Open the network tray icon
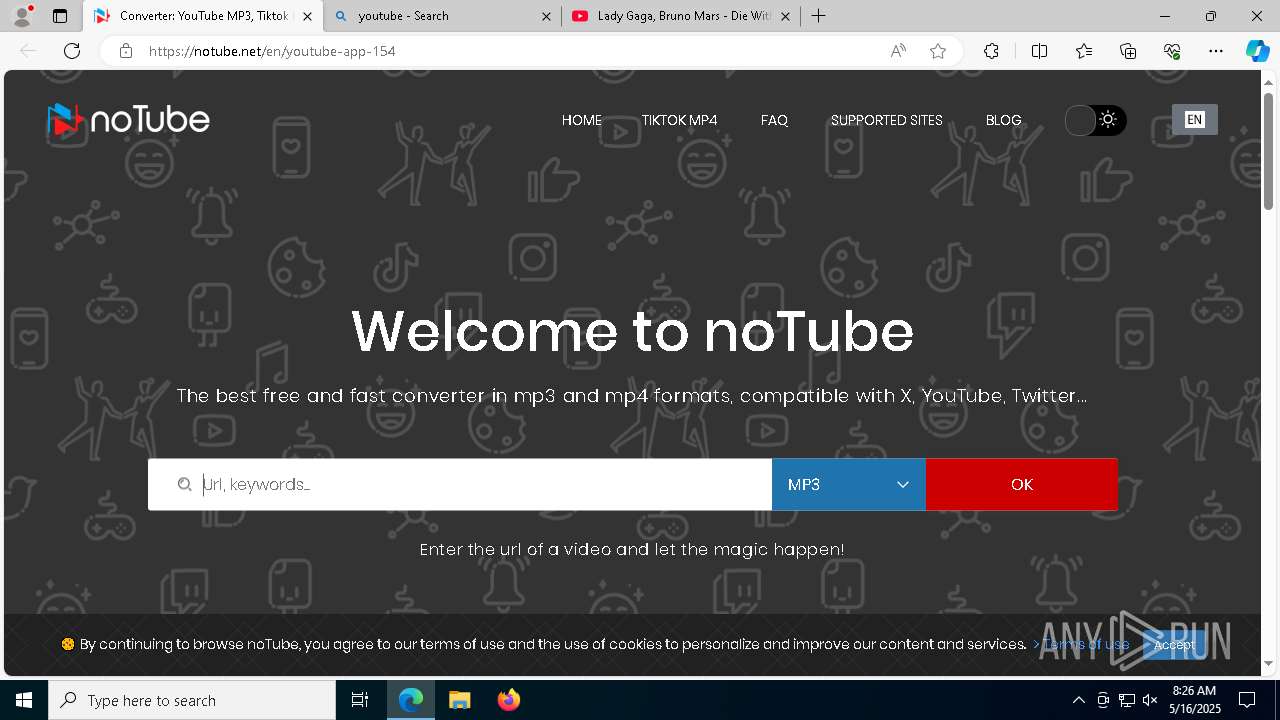The width and height of the screenshot is (1280, 720). click(x=1127, y=700)
